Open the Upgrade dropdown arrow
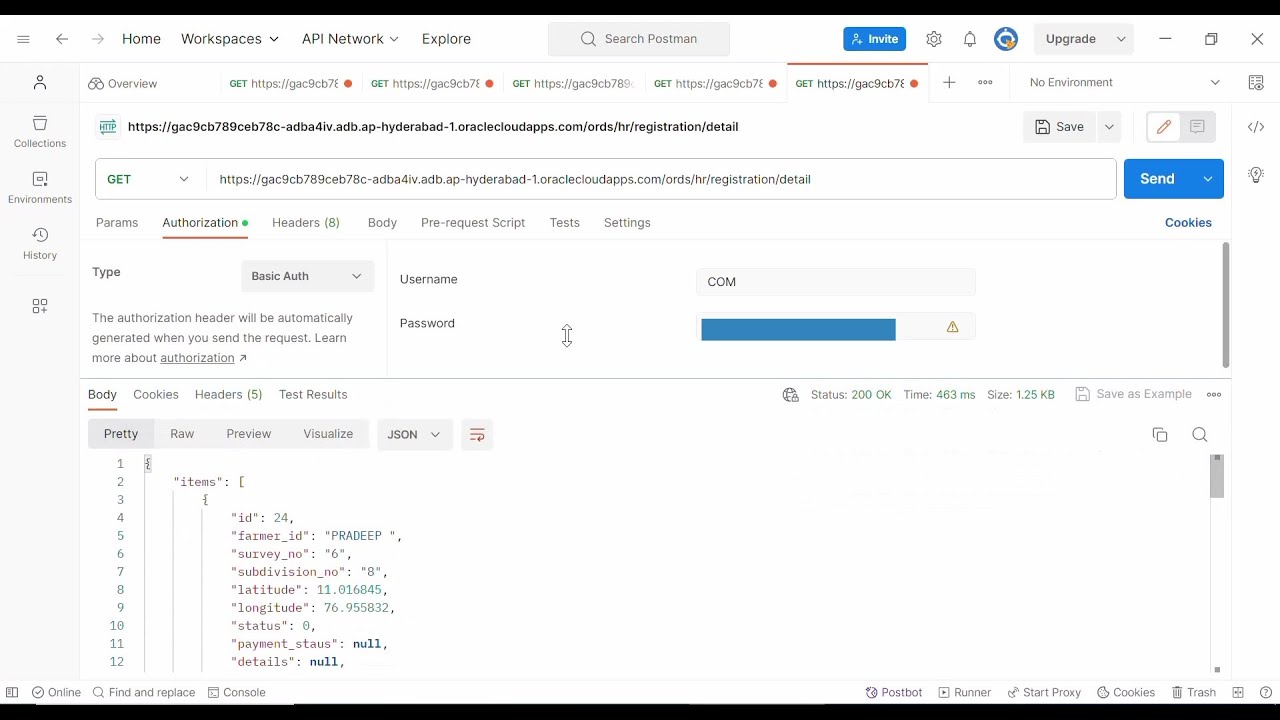Screen dimensions: 1280x720 [x=1121, y=39]
